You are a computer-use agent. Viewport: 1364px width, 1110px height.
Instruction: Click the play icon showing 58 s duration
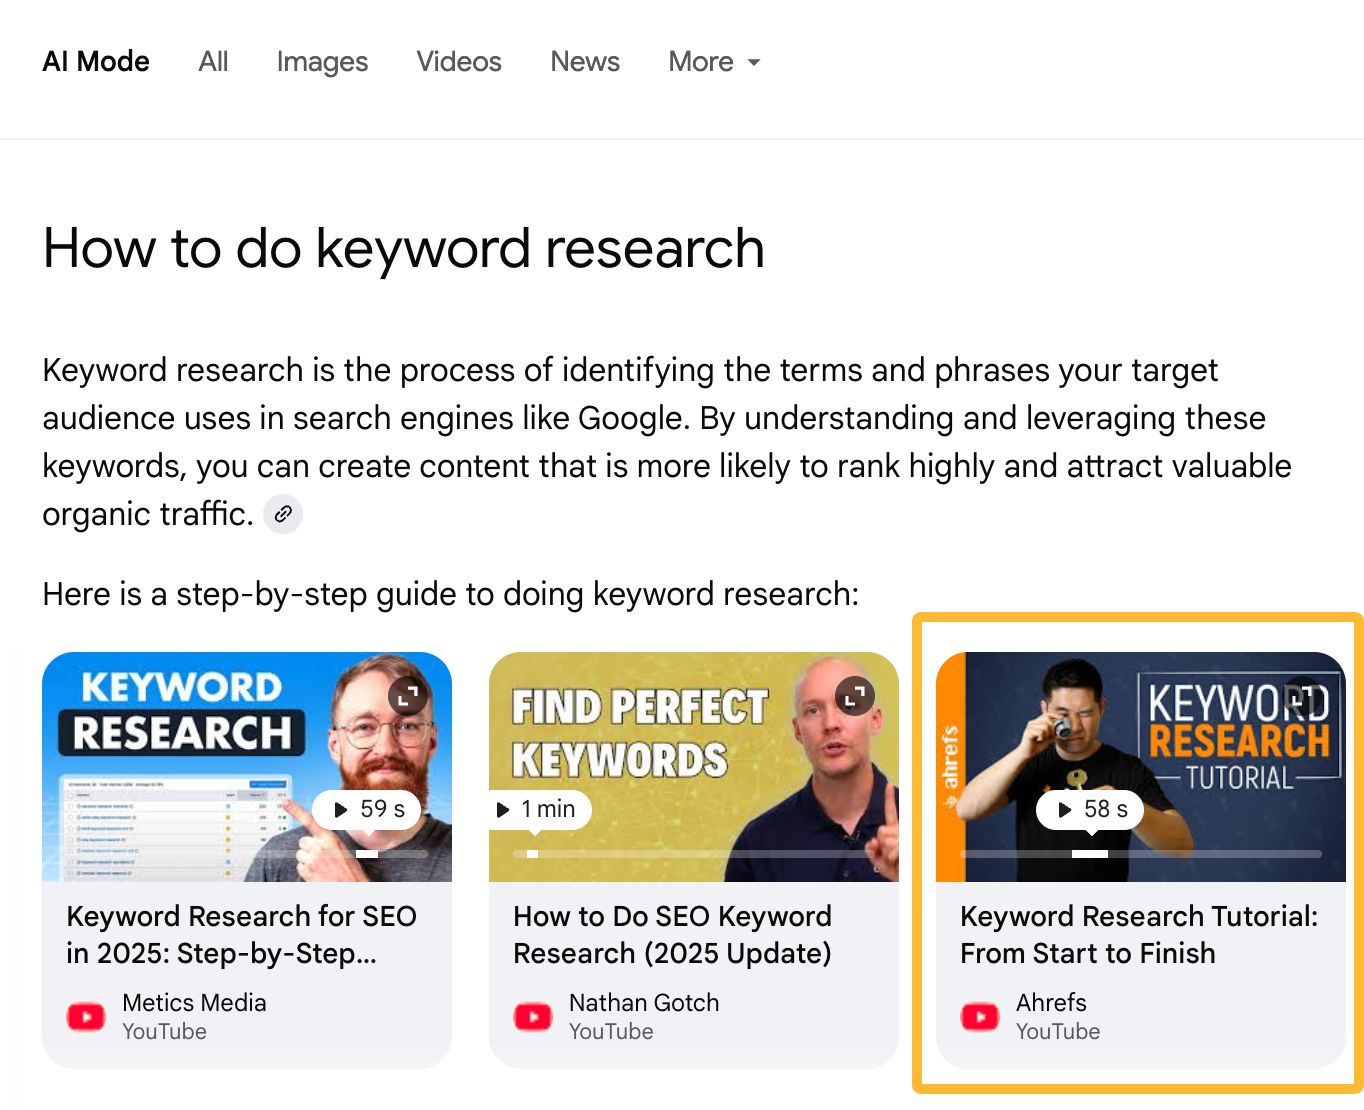click(x=1062, y=810)
